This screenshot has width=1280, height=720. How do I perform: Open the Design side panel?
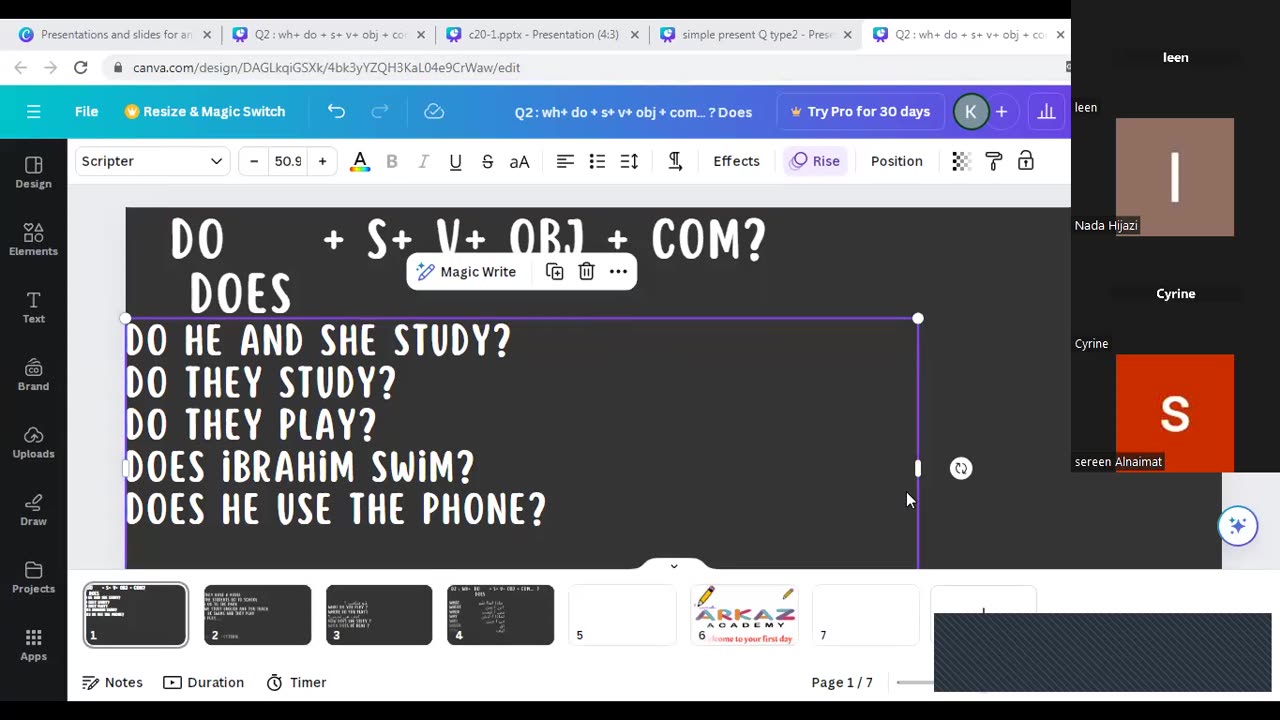pyautogui.click(x=33, y=172)
